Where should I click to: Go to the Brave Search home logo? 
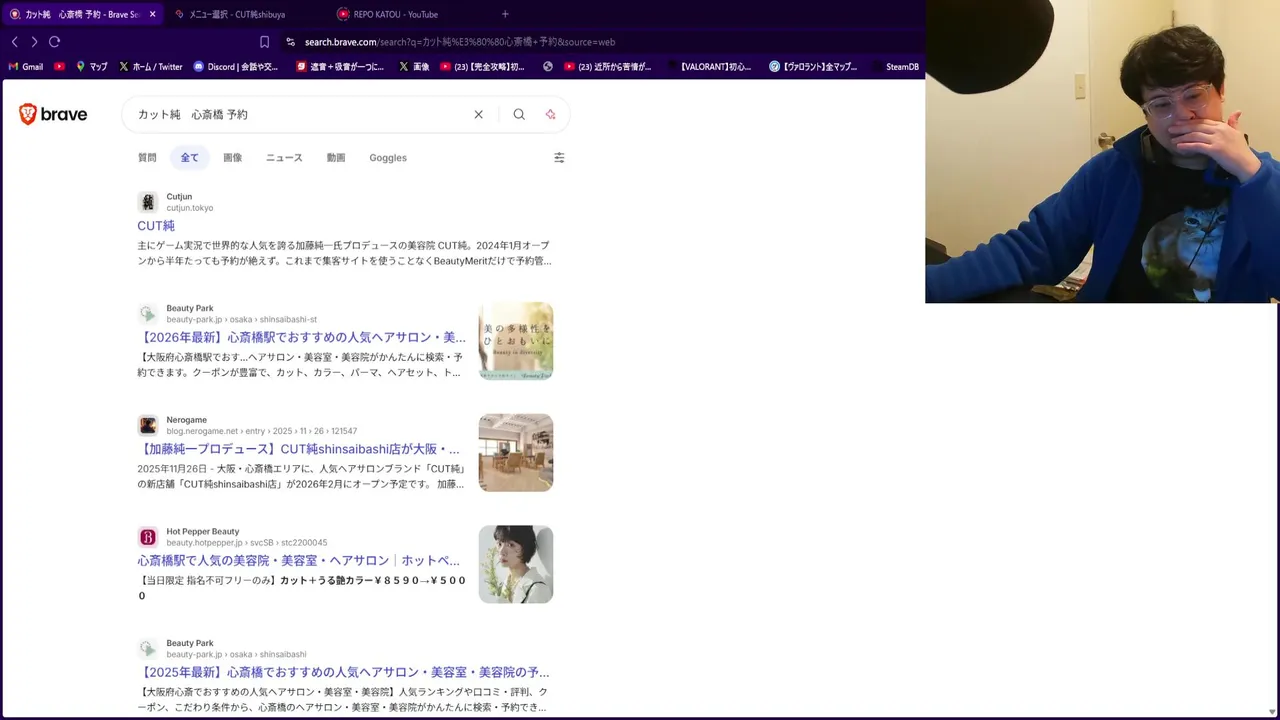(53, 114)
